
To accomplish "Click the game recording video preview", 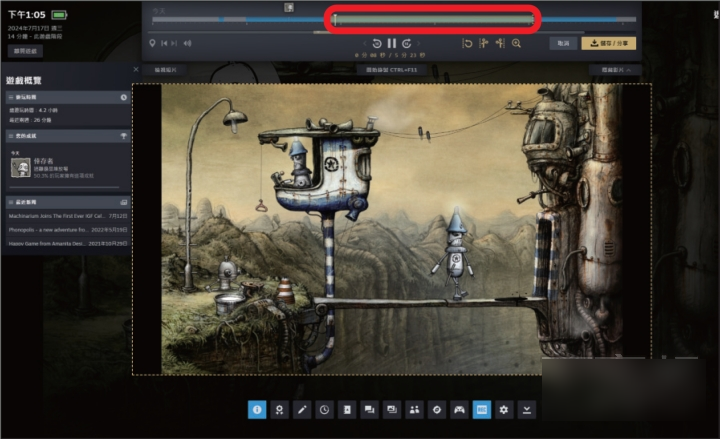I will point(392,229).
